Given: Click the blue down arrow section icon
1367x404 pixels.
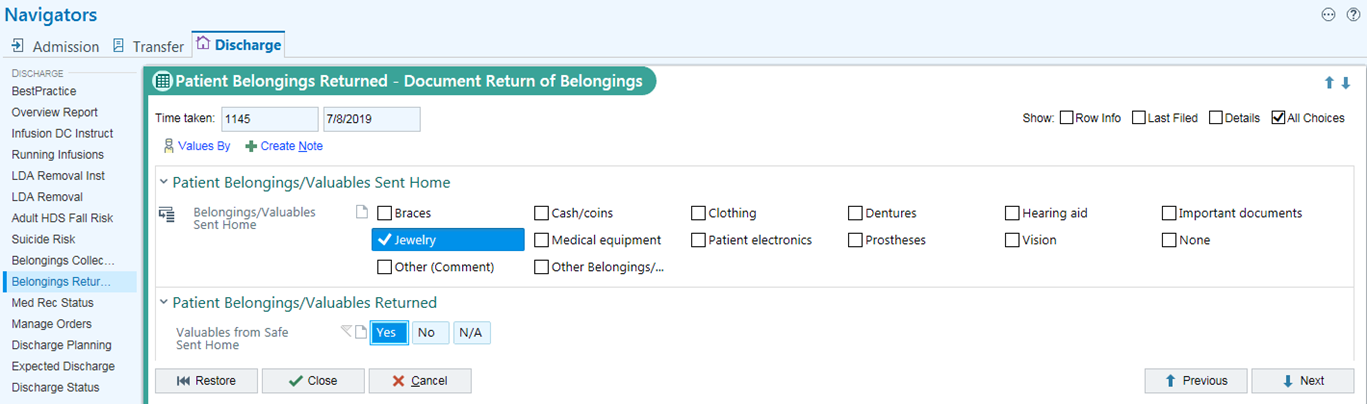Looking at the screenshot, I should click(1345, 83).
